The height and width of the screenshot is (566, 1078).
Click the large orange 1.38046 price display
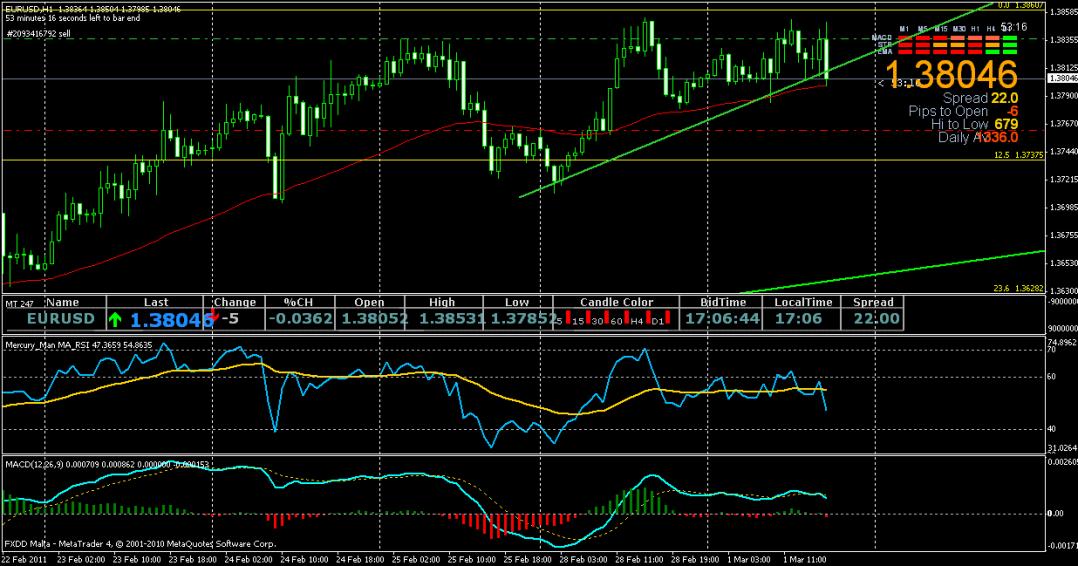pyautogui.click(x=950, y=74)
